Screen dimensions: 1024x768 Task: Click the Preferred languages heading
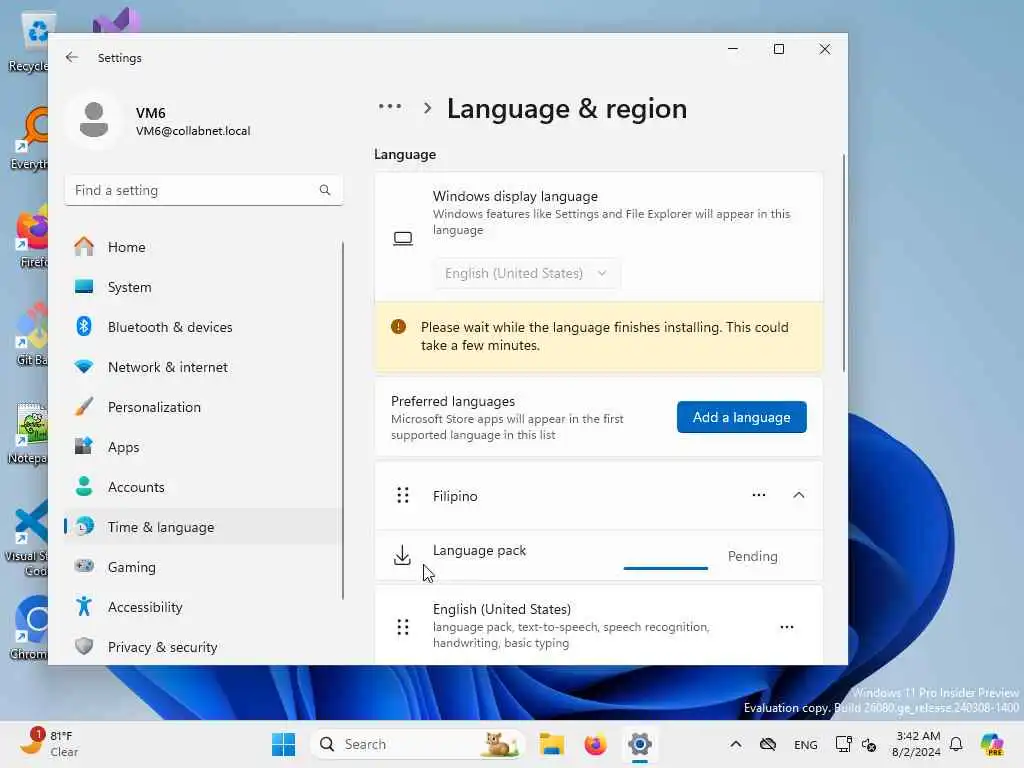[453, 401]
